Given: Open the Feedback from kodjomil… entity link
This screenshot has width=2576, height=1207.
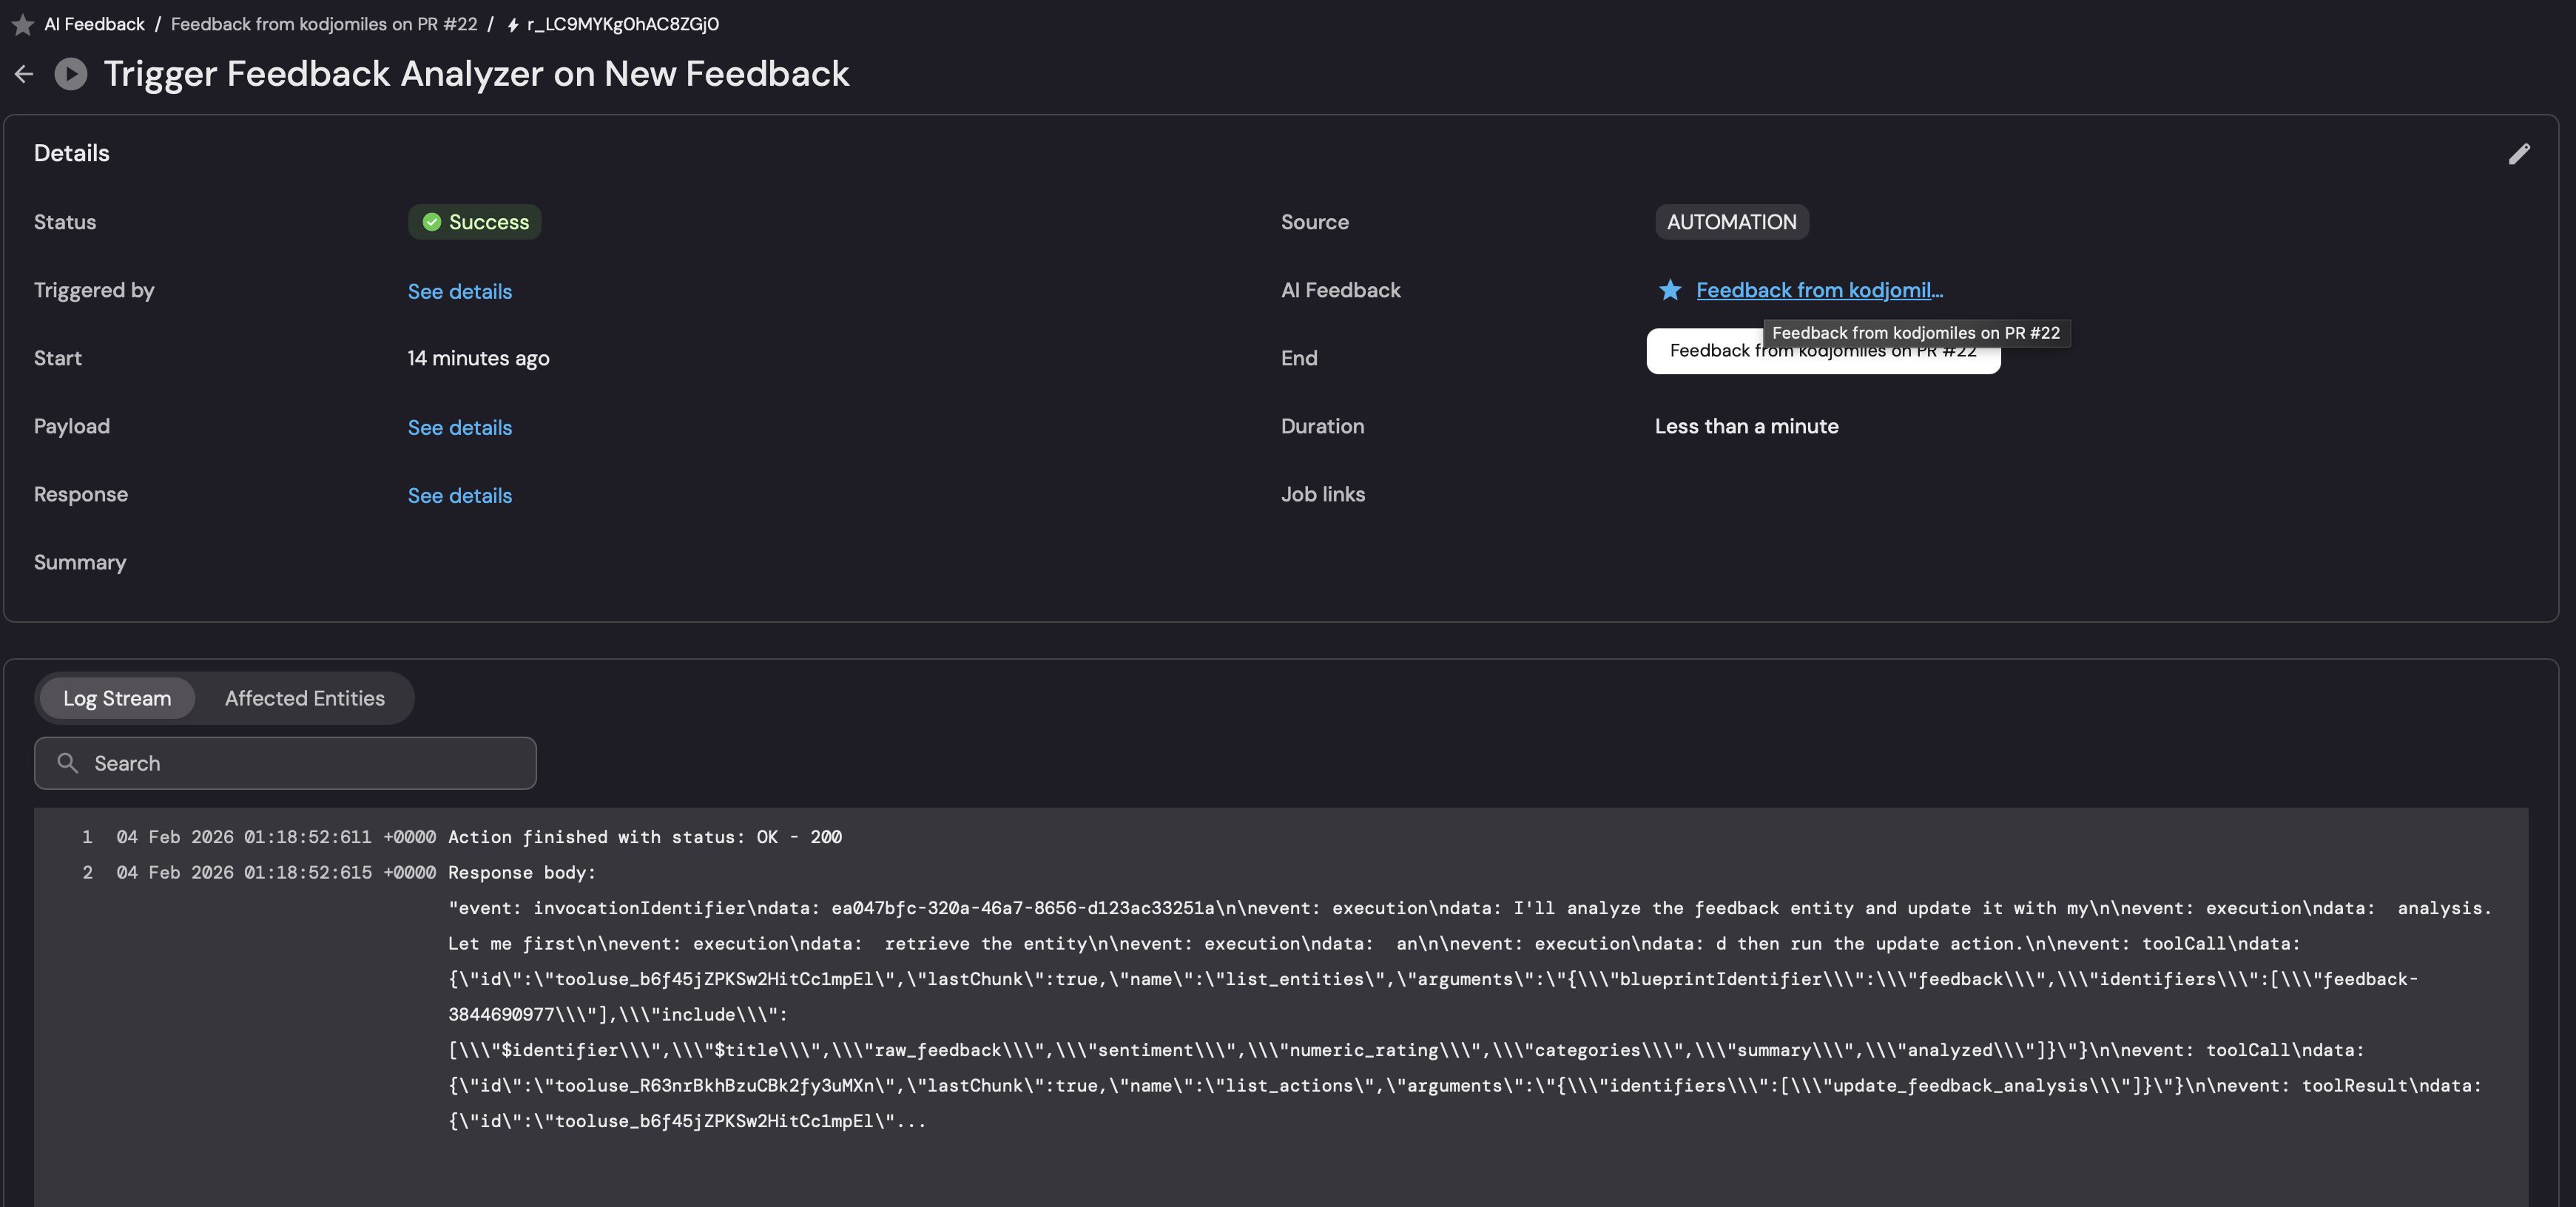Looking at the screenshot, I should (1819, 290).
